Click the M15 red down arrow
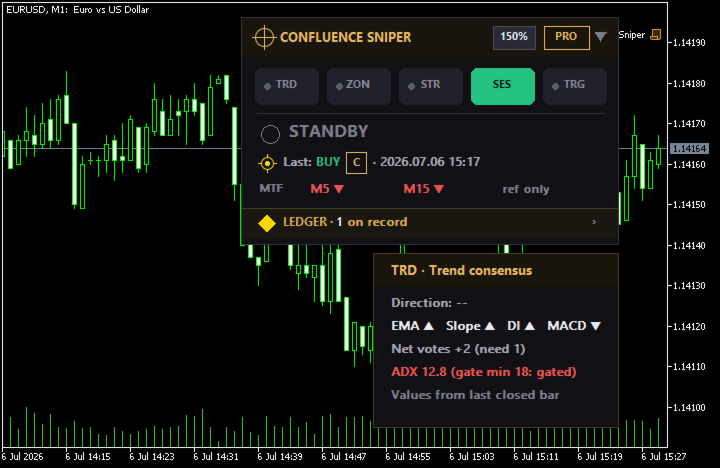Image resolution: width=720 pixels, height=468 pixels. pyautogui.click(x=439, y=189)
